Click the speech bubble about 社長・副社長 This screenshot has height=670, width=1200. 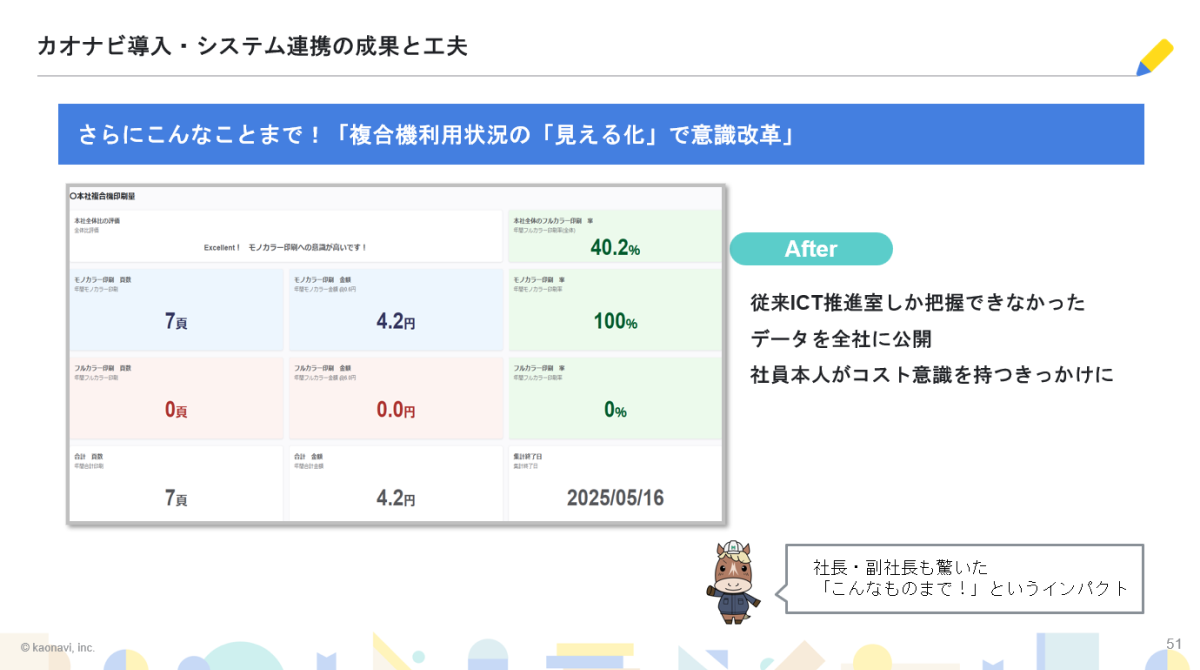964,579
